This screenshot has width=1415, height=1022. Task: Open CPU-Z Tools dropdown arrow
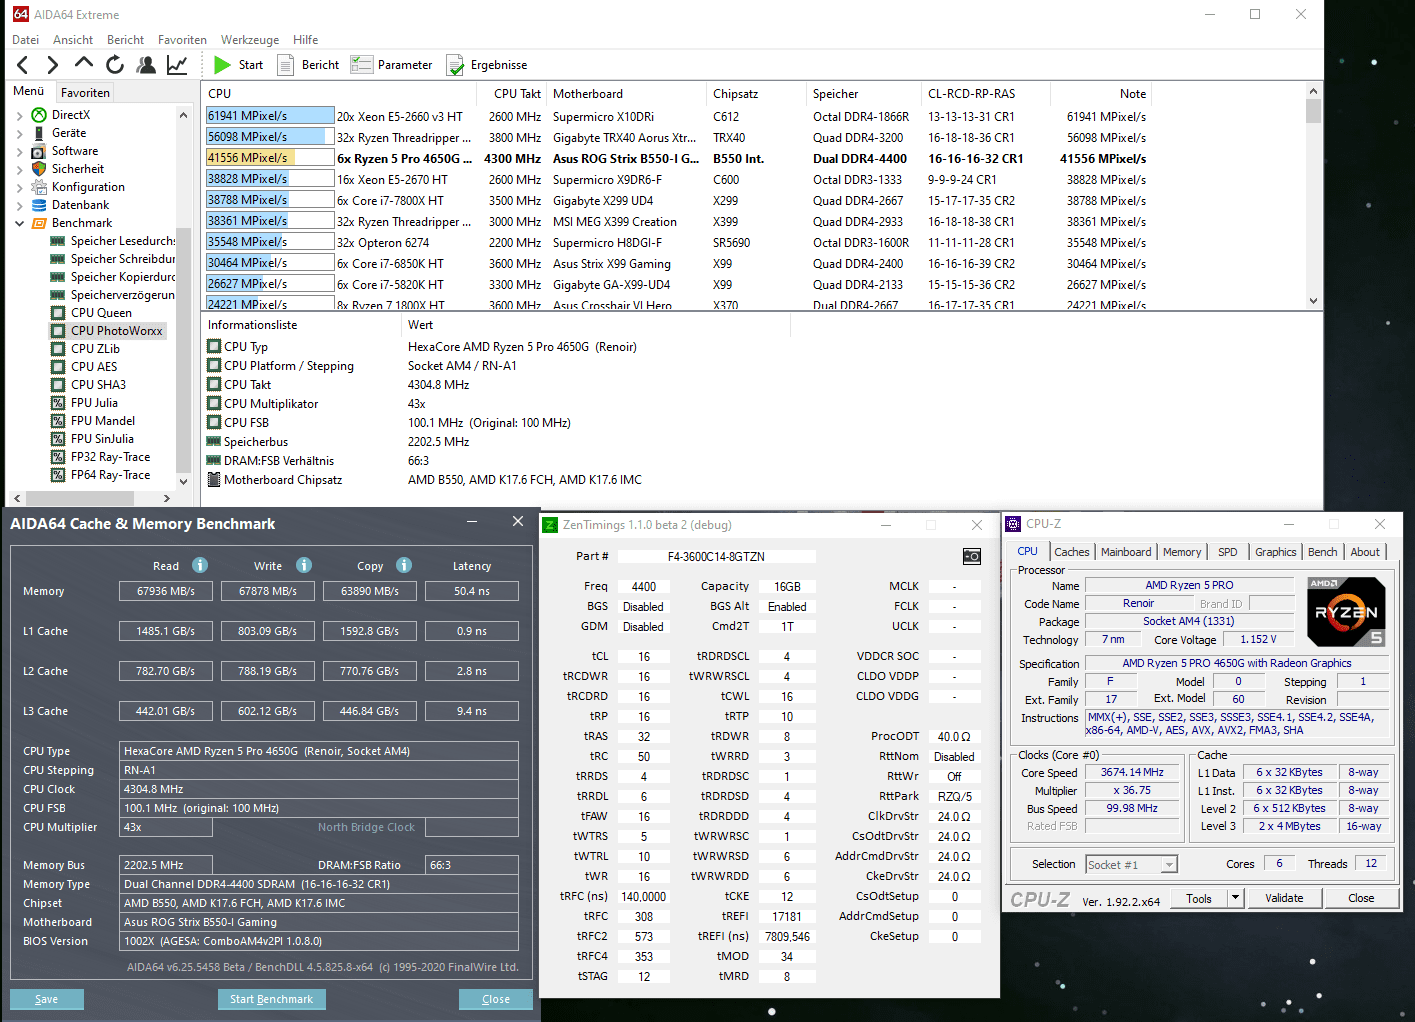(1235, 898)
